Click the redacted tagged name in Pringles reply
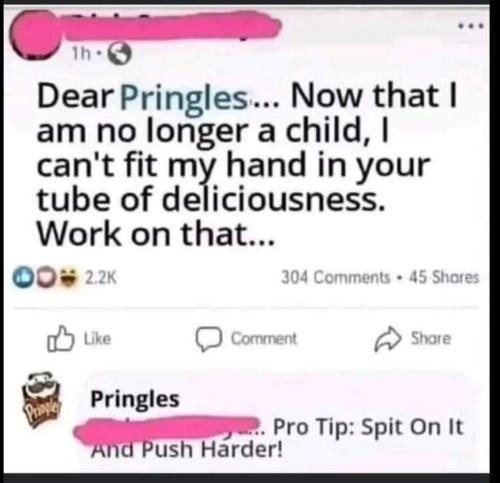Image resolution: width=500 pixels, height=483 pixels. [x=168, y=430]
